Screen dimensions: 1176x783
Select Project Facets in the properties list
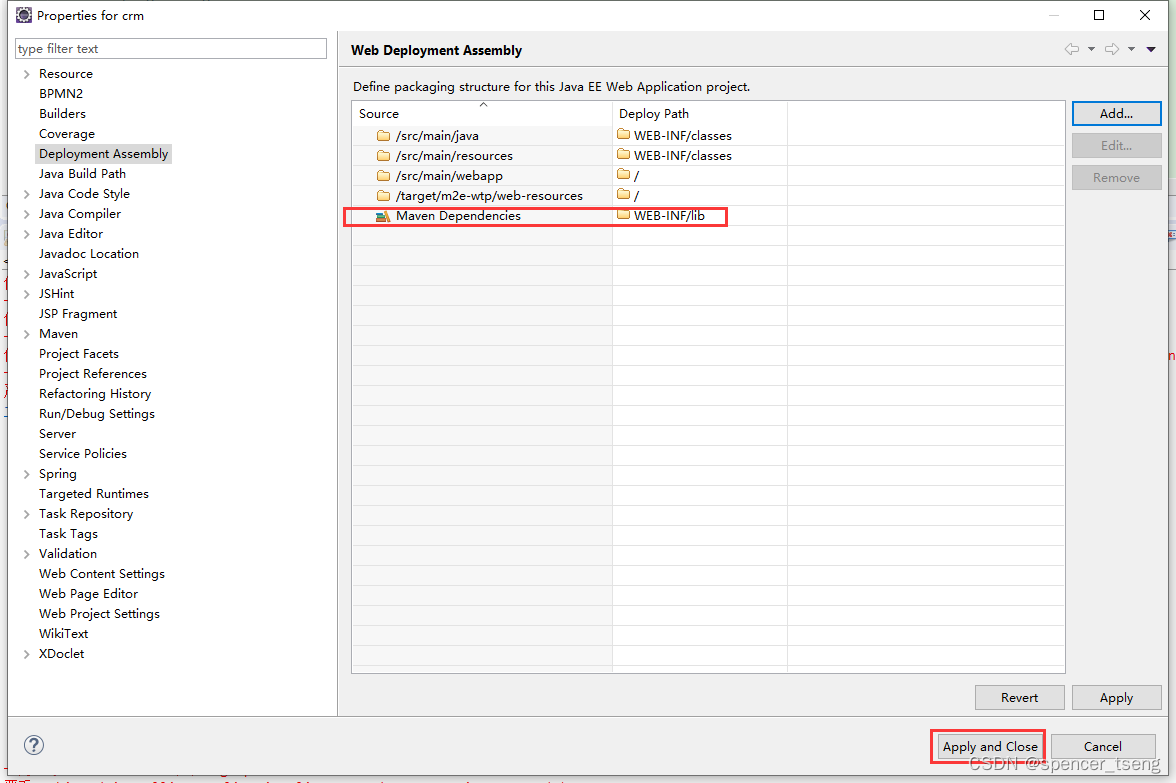(x=78, y=353)
